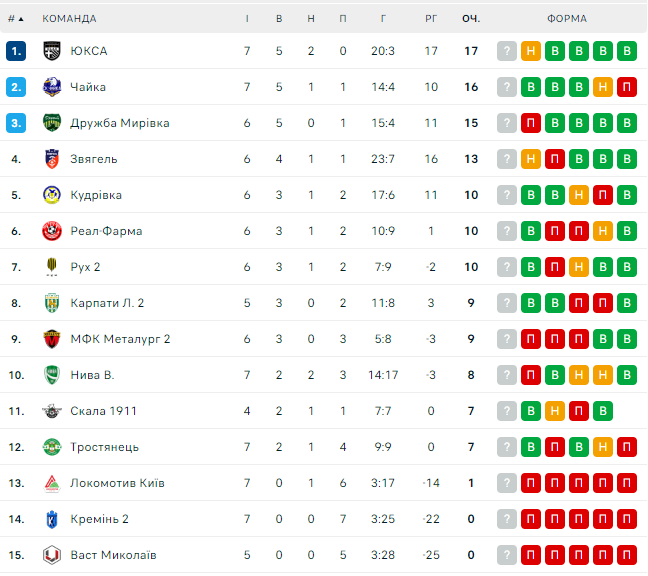
Task: Click the rank 3 position badge
Action: (16, 123)
